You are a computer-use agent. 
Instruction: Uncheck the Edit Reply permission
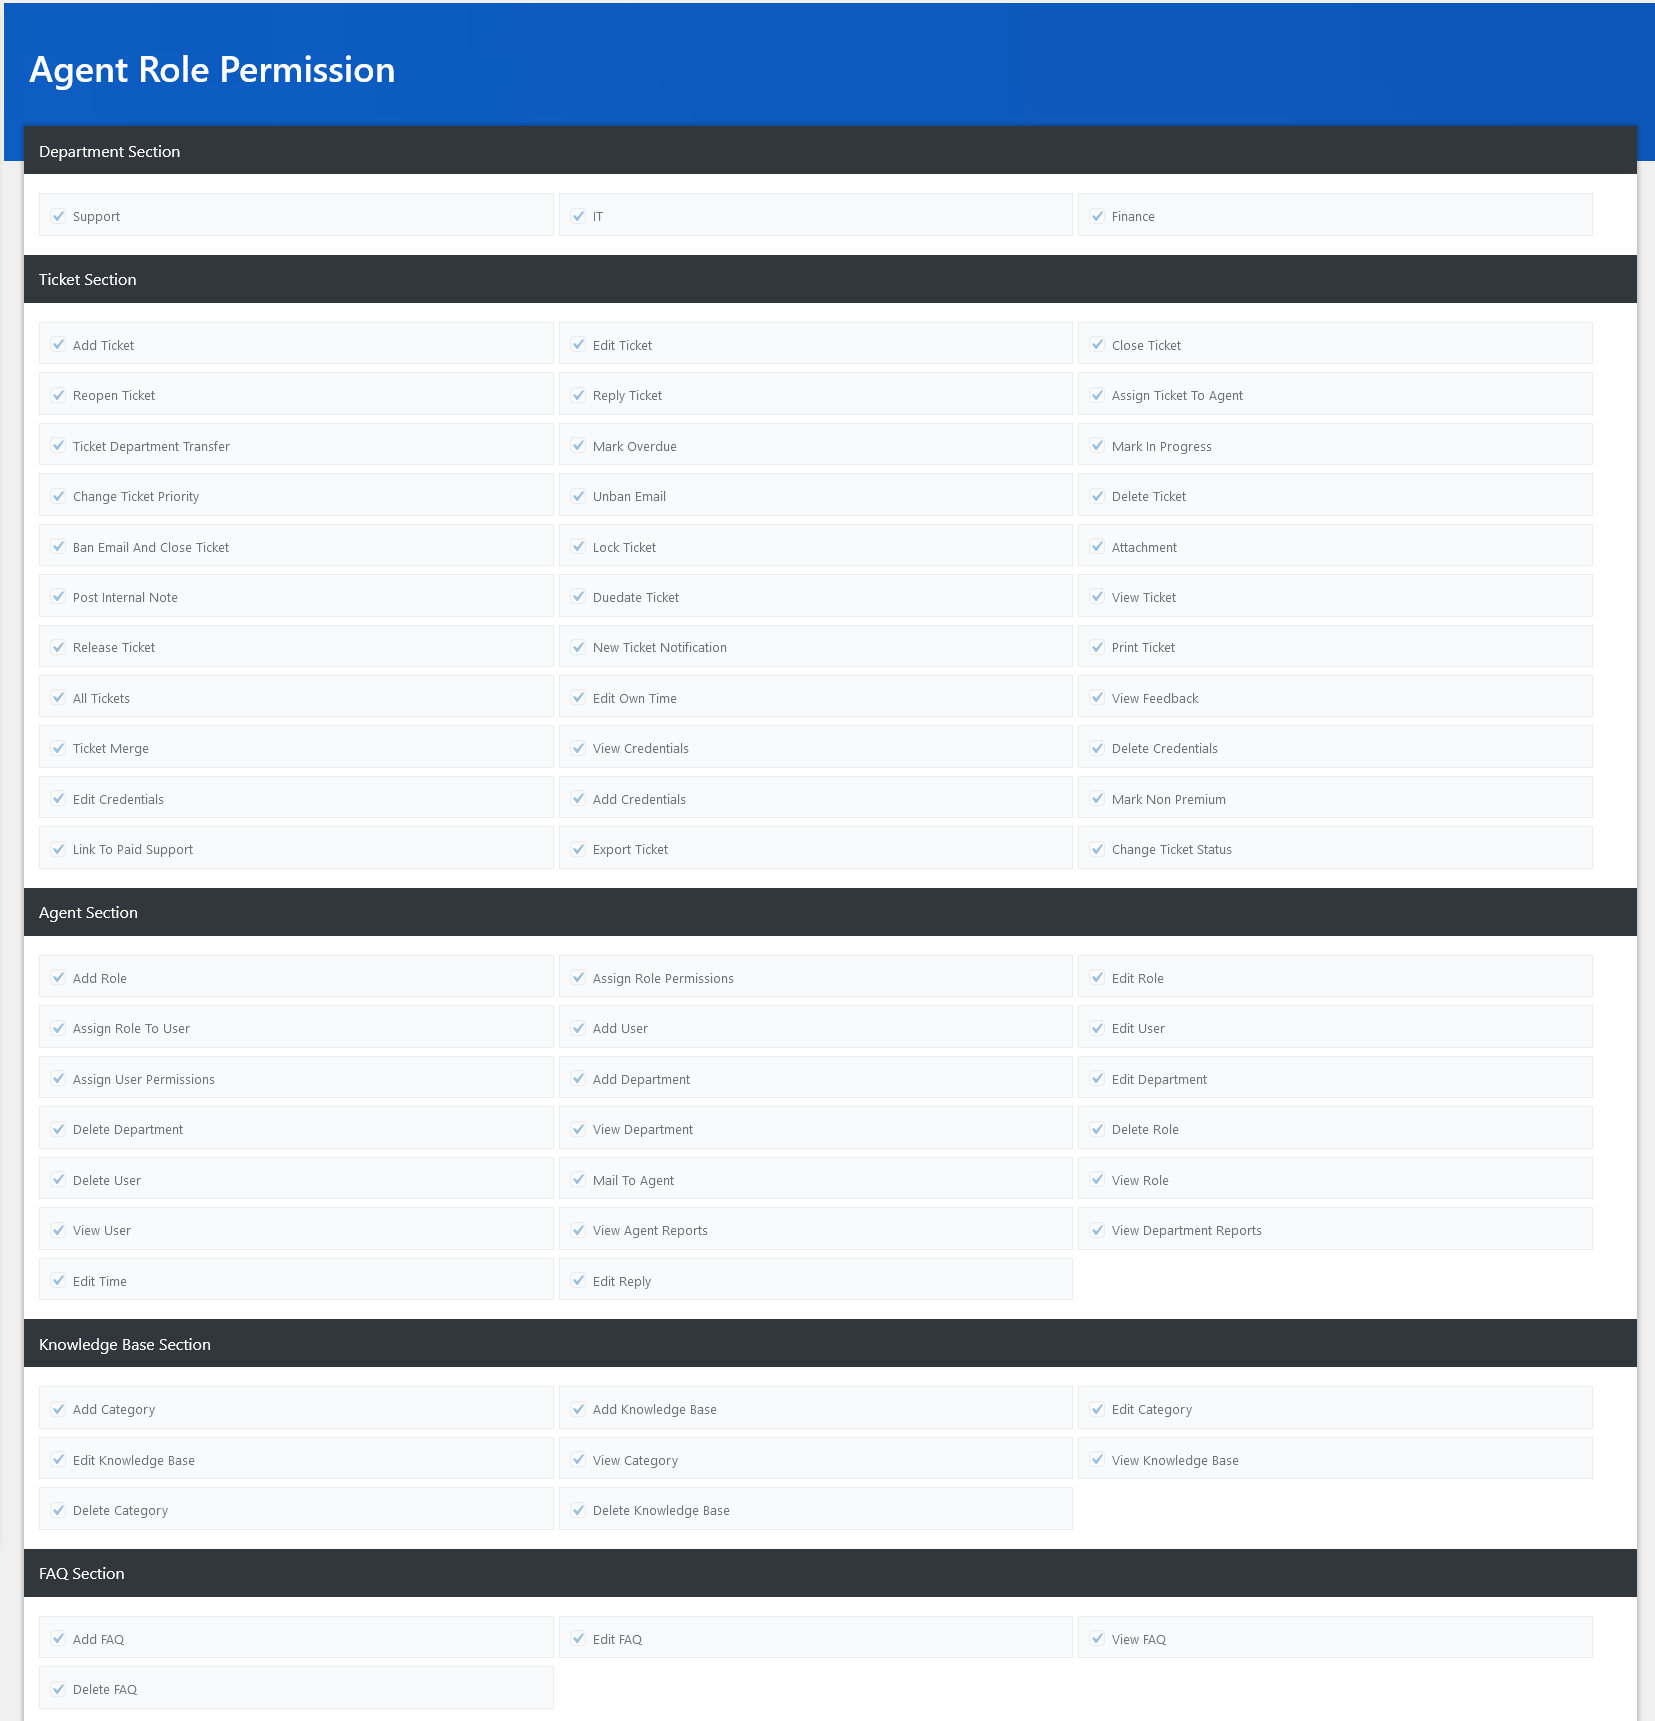coord(578,1281)
